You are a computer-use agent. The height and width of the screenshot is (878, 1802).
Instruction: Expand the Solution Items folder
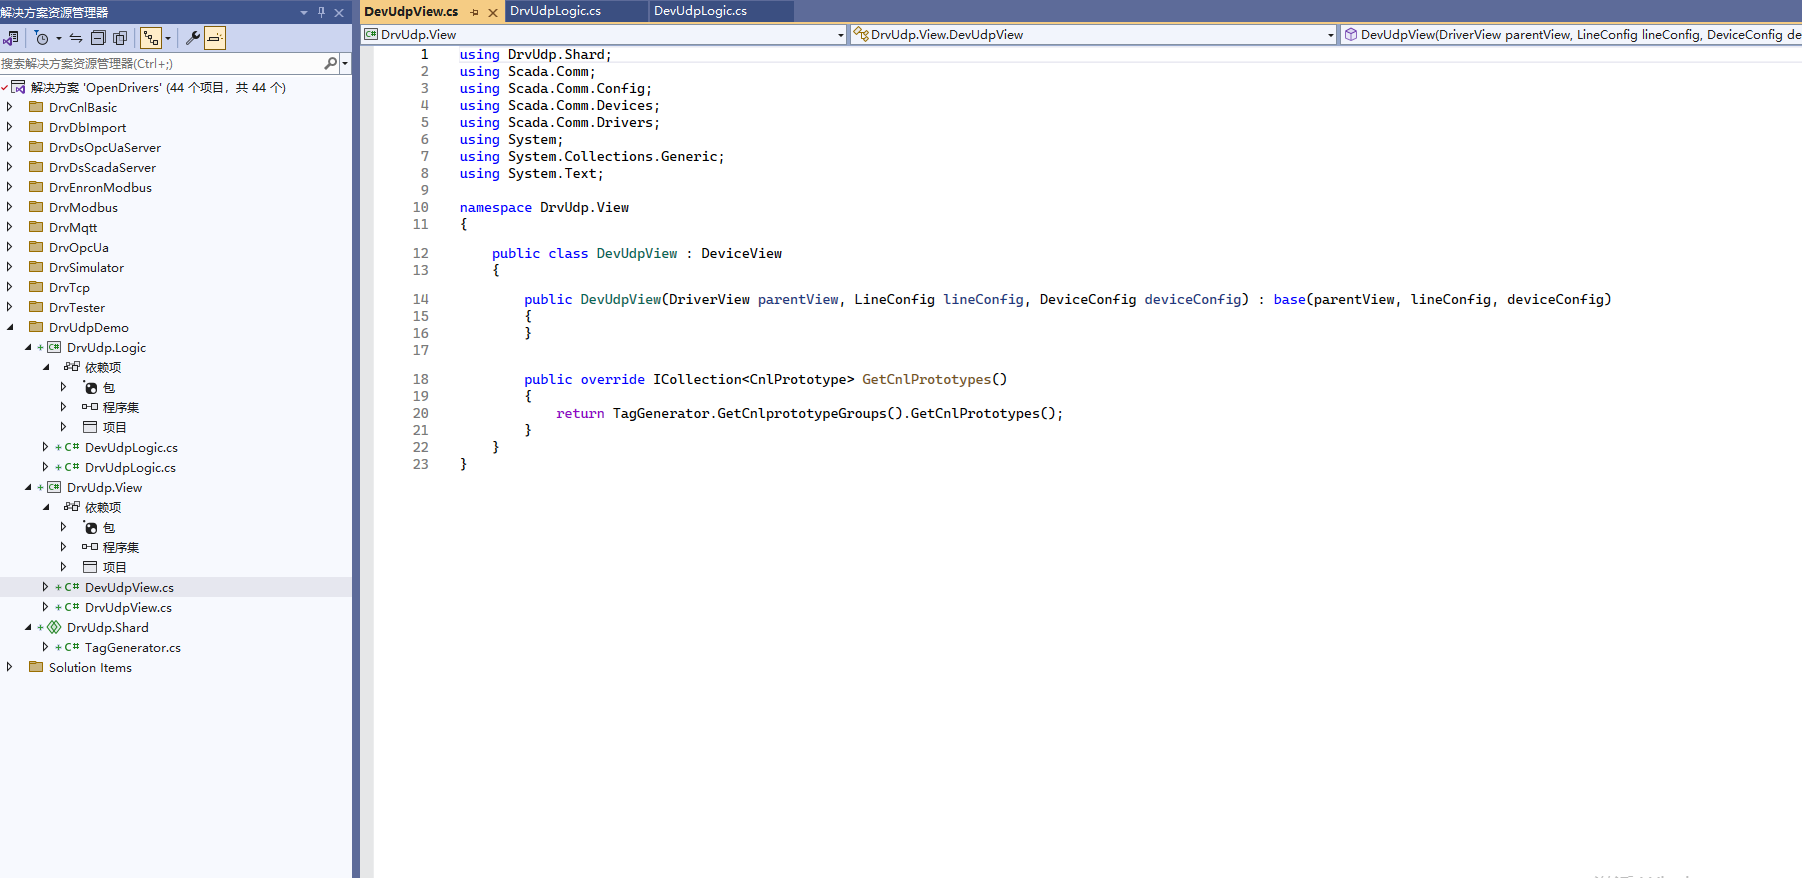(x=10, y=667)
